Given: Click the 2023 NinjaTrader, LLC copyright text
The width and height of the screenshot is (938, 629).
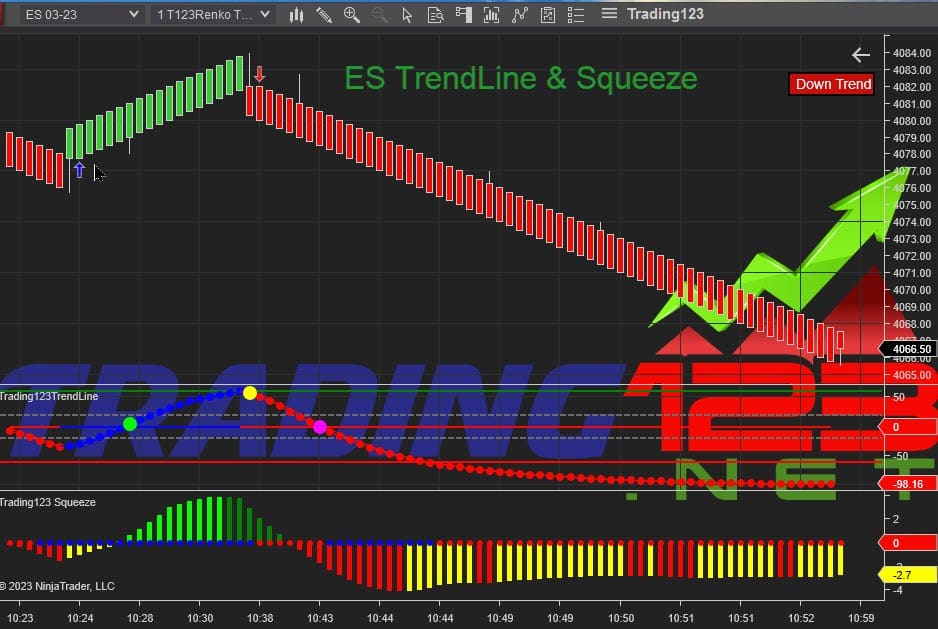Looking at the screenshot, I should (57, 586).
